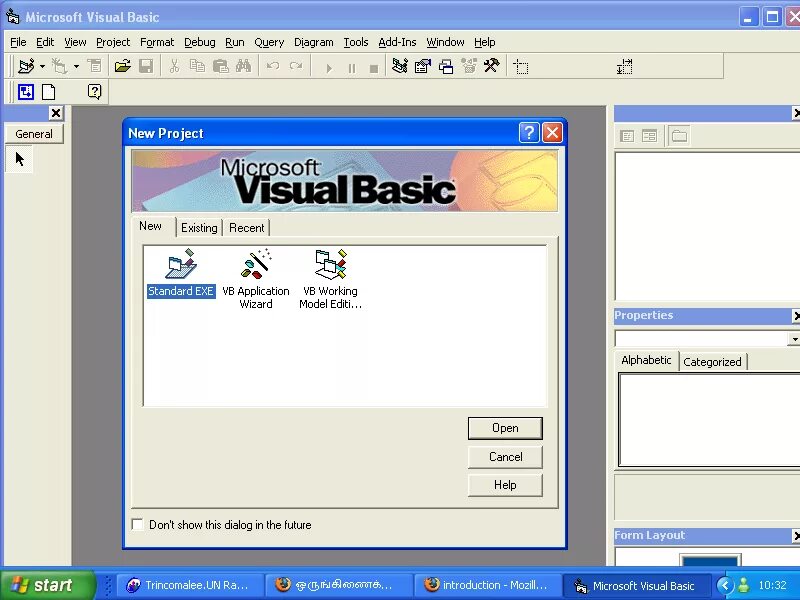Open the Add-Ins menu
800x600 pixels.
pyautogui.click(x=397, y=42)
